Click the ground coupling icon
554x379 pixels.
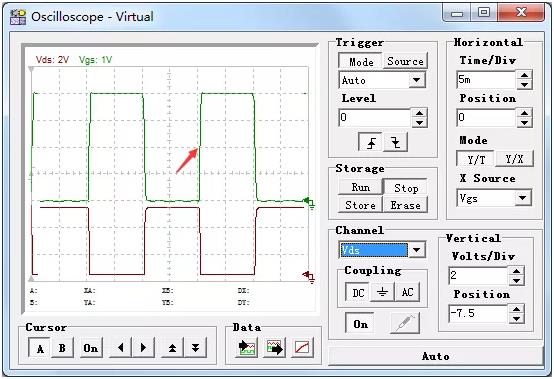[382, 292]
